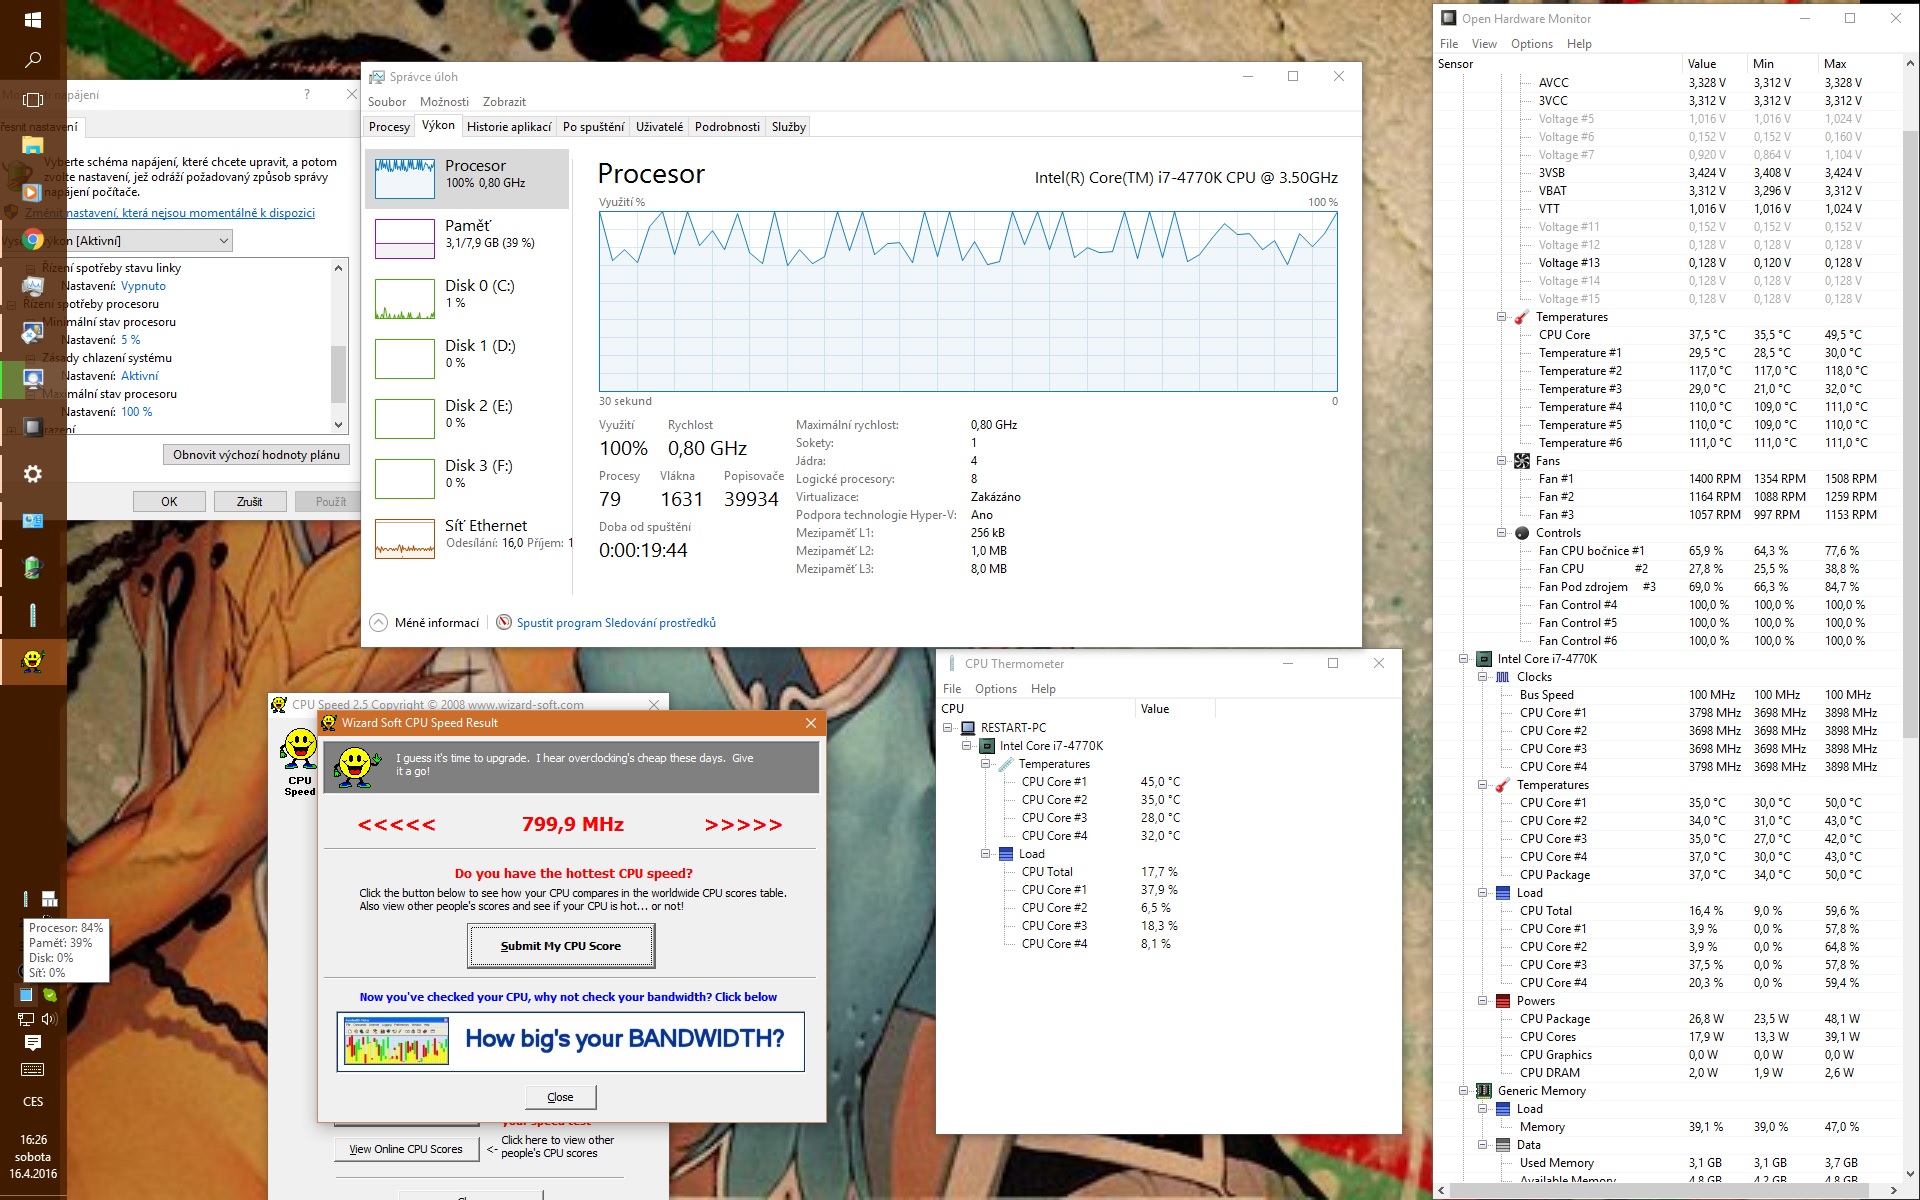
Task: Click OK in the power options dialog
Action: [169, 502]
